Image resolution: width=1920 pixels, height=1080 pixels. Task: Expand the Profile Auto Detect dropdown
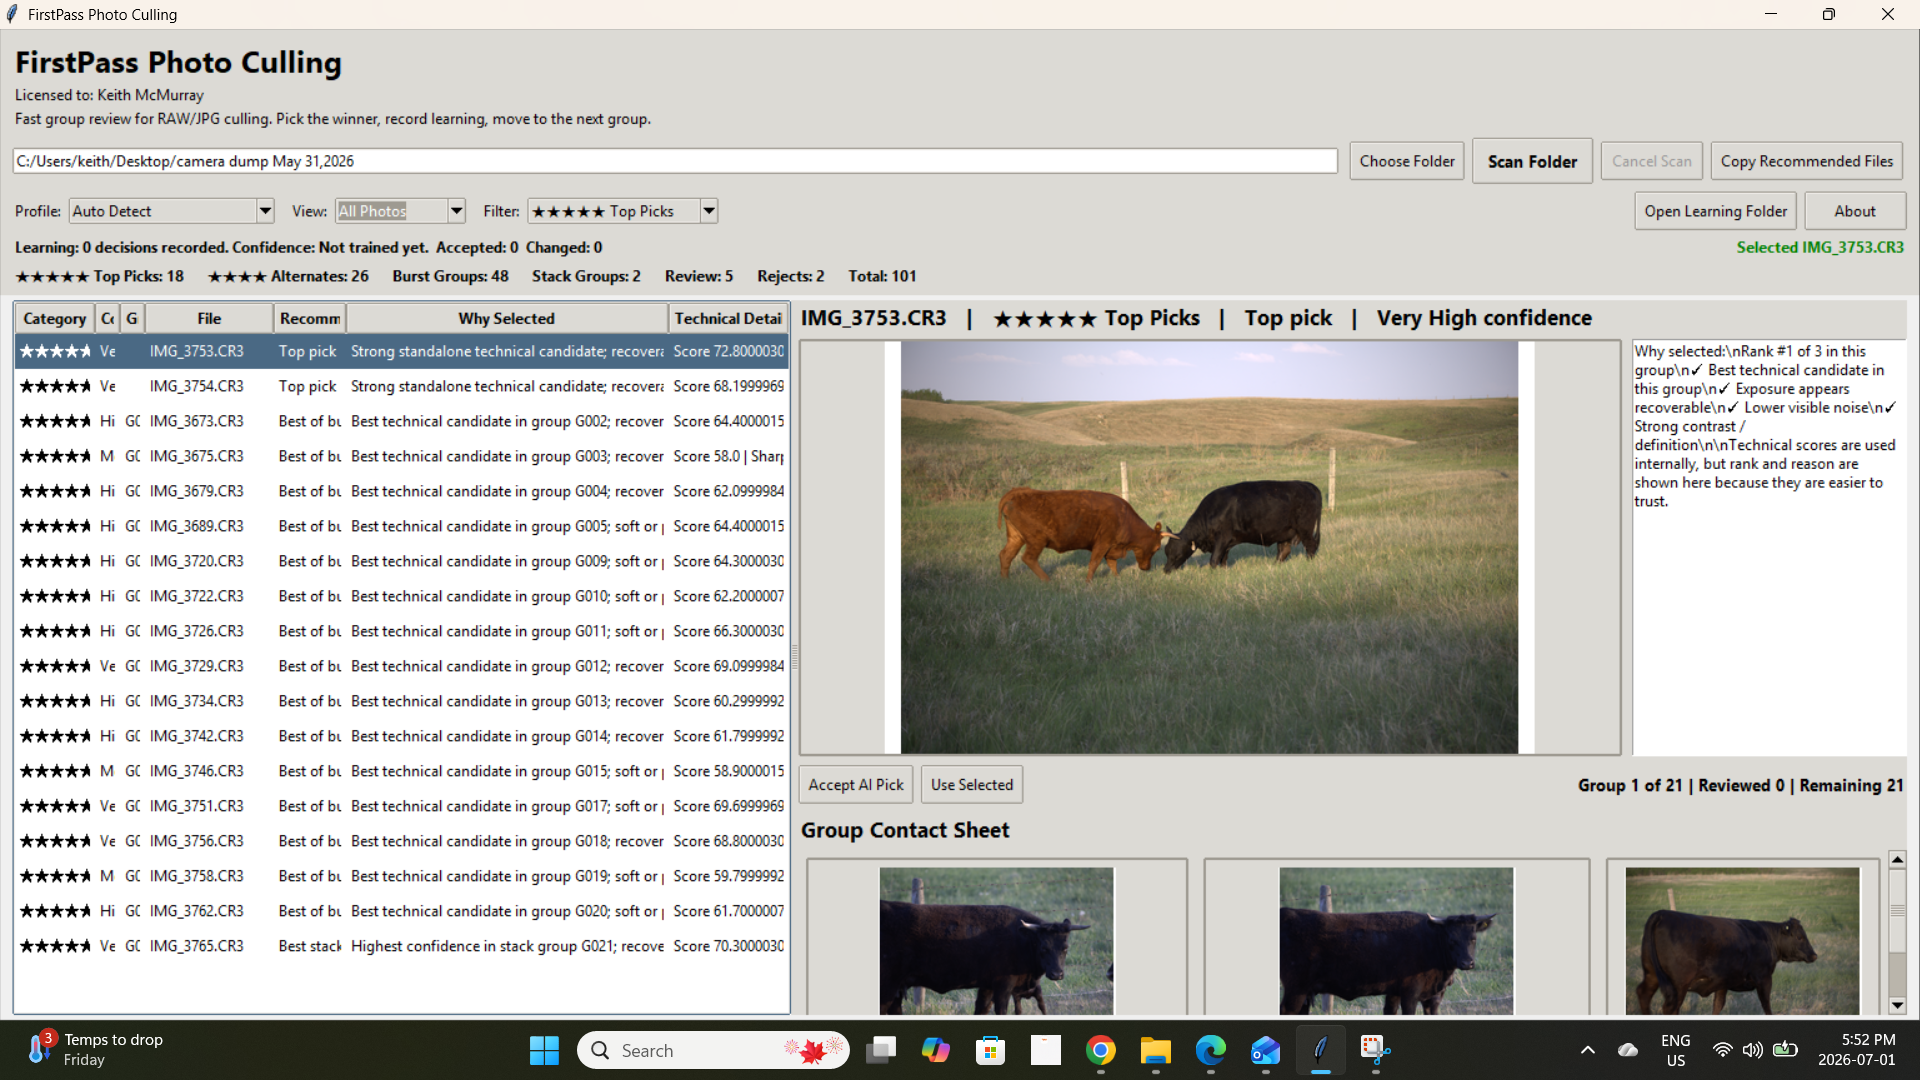pyautogui.click(x=265, y=211)
